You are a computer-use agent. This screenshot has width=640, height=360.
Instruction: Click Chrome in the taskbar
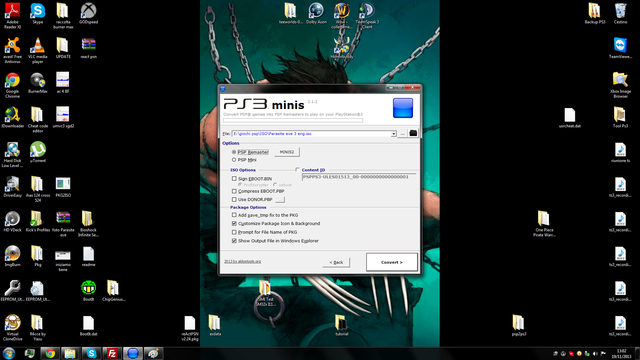click(x=50, y=353)
